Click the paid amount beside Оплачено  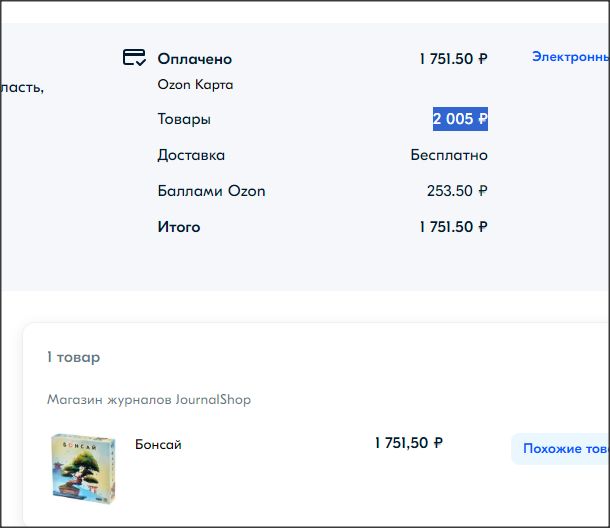coord(453,59)
